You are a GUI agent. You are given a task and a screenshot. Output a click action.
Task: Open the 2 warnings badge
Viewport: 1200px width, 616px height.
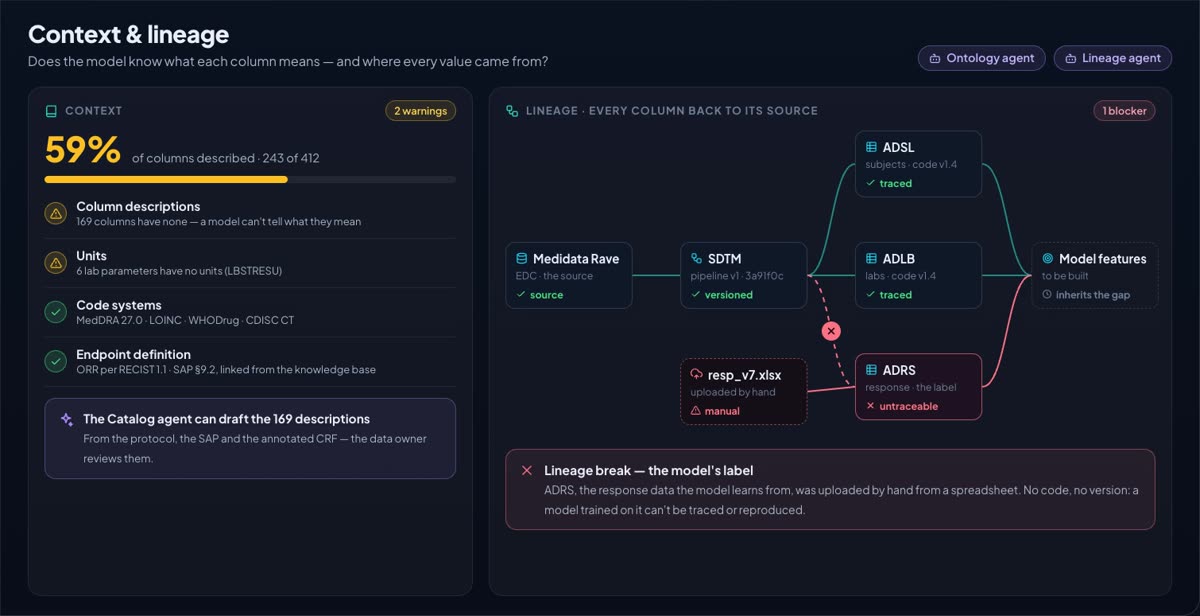pyautogui.click(x=420, y=111)
